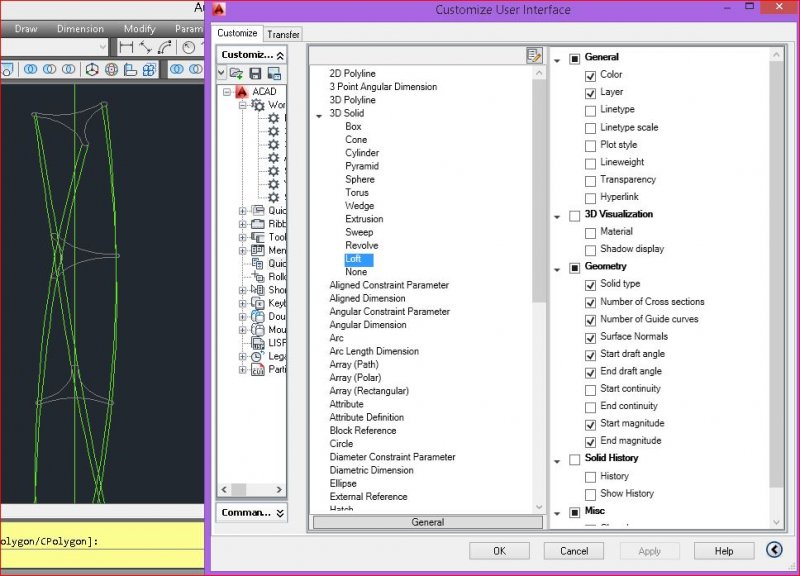Viewport: 800px width, 576px height.
Task: Click the property list vertical scrollbar
Action: coord(776,276)
